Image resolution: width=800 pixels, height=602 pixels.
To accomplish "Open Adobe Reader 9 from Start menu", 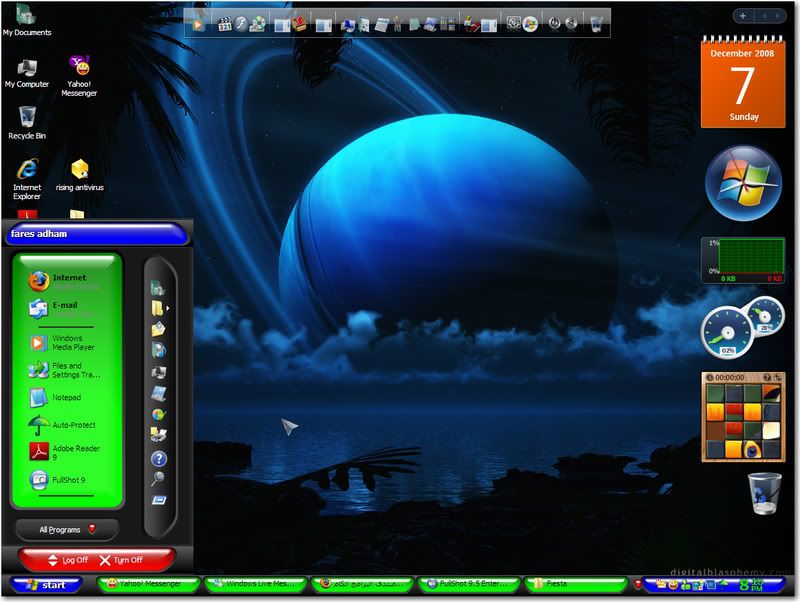I will pos(68,453).
